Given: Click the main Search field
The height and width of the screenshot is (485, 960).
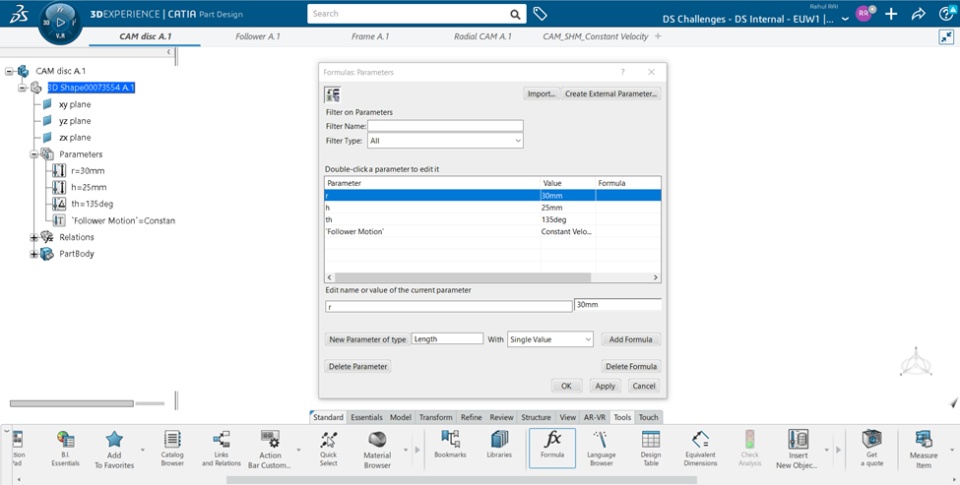Looking at the screenshot, I should (409, 13).
